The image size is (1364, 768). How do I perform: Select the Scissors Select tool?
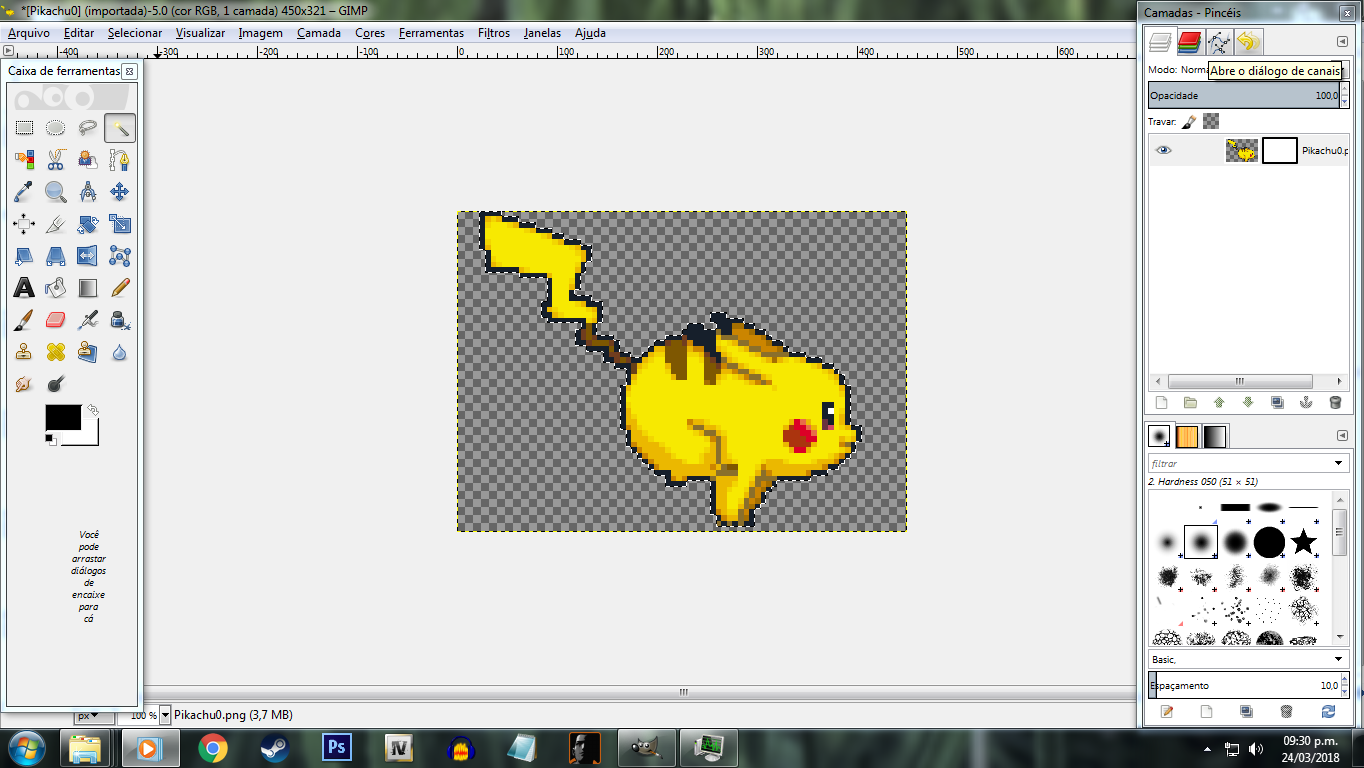(x=56, y=160)
